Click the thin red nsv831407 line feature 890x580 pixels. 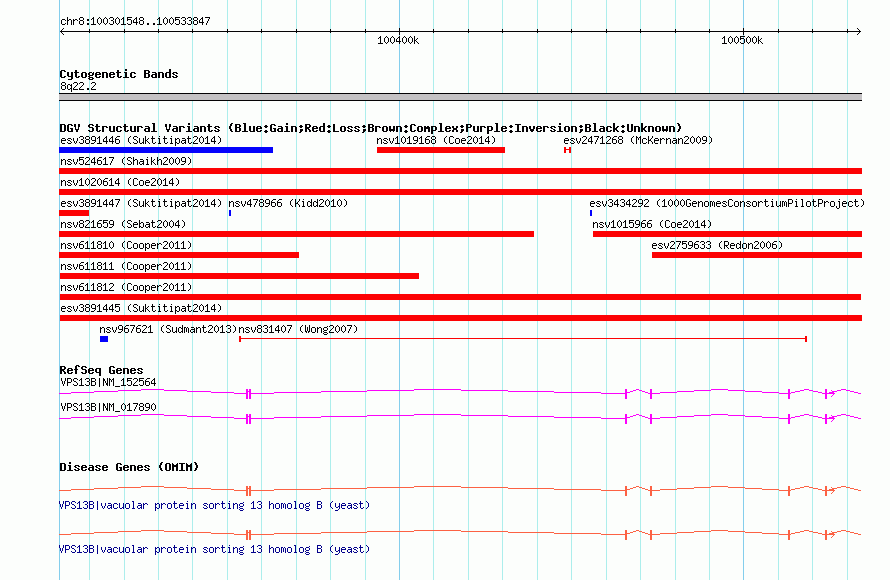(523, 339)
